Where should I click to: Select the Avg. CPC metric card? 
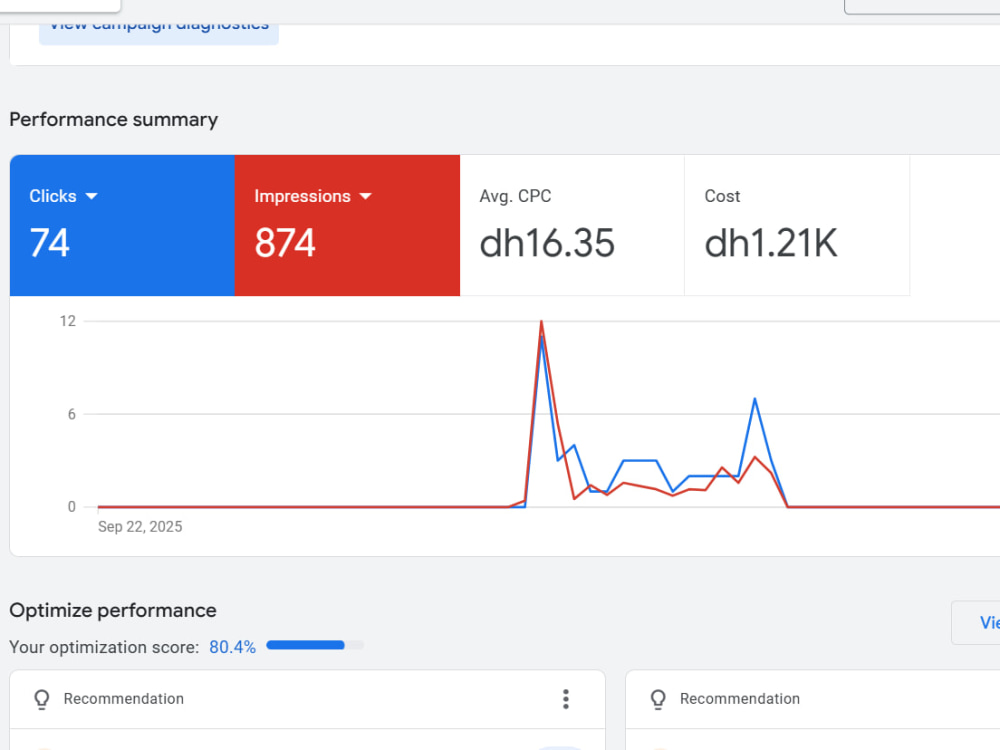(x=572, y=225)
